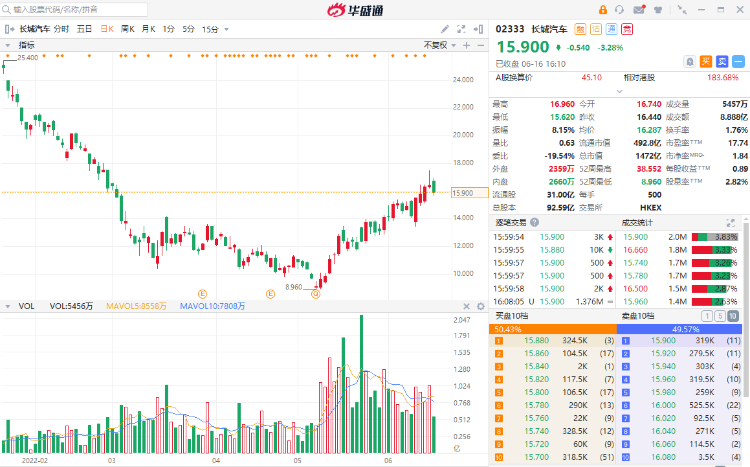750x467 pixels.
Task: Click the 49.57% sell ratio bar
Action: pyautogui.click(x=679, y=329)
